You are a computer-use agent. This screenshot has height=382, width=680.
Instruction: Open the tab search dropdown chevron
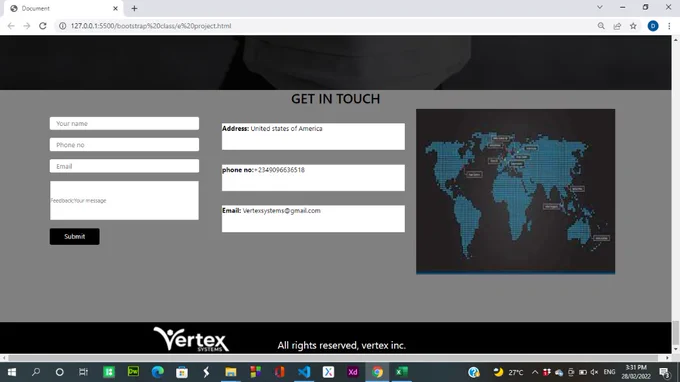point(600,7)
